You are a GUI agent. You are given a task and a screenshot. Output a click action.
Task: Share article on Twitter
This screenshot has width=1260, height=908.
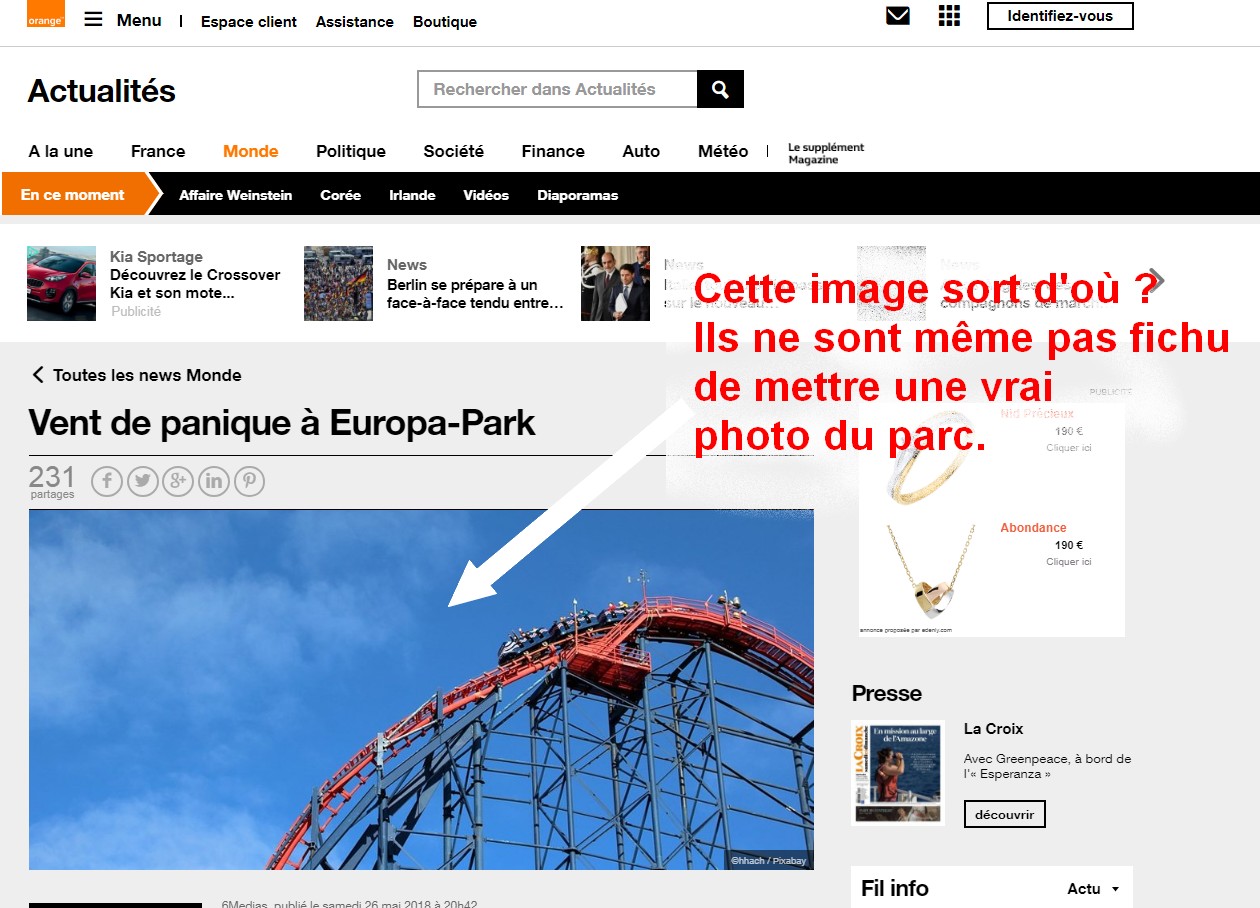(x=143, y=482)
